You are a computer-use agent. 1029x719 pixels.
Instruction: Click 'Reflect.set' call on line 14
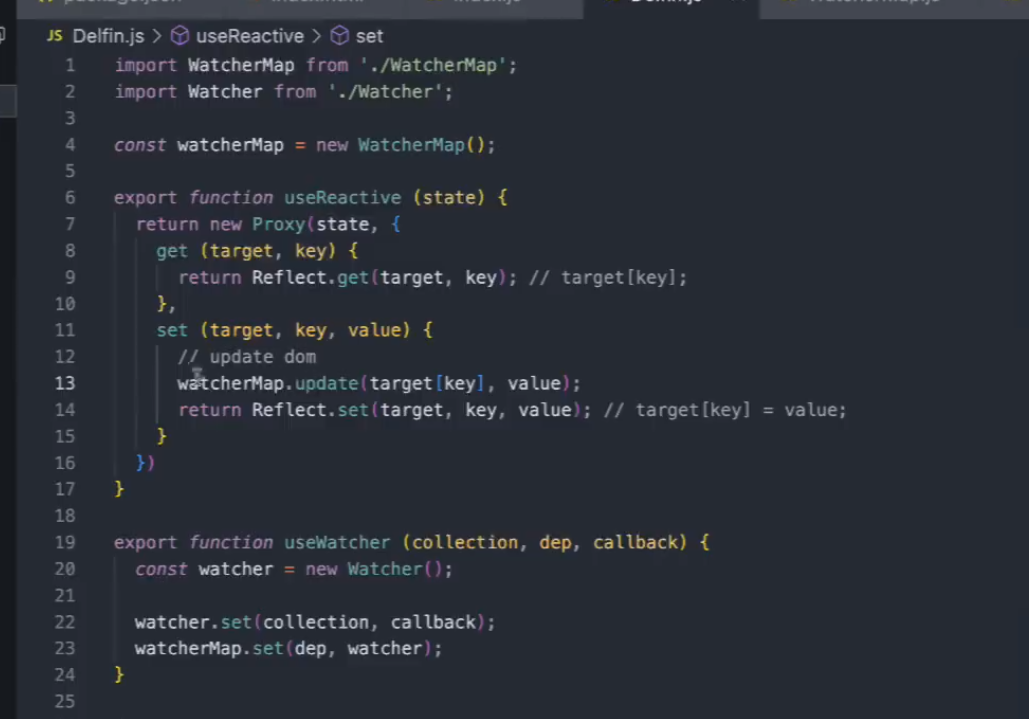pos(310,410)
